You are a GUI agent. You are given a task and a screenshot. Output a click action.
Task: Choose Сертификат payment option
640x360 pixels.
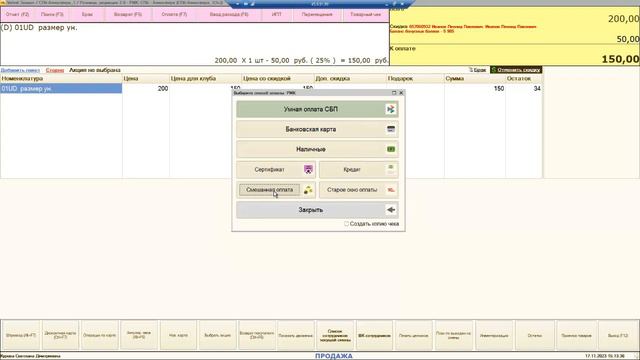point(276,169)
